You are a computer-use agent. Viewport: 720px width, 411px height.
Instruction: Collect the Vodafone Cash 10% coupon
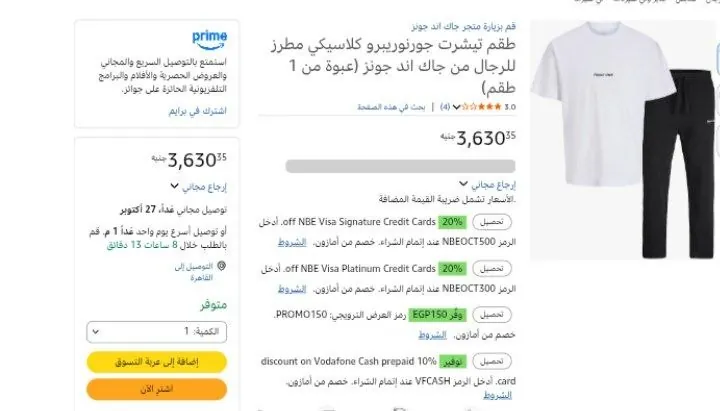tap(492, 361)
